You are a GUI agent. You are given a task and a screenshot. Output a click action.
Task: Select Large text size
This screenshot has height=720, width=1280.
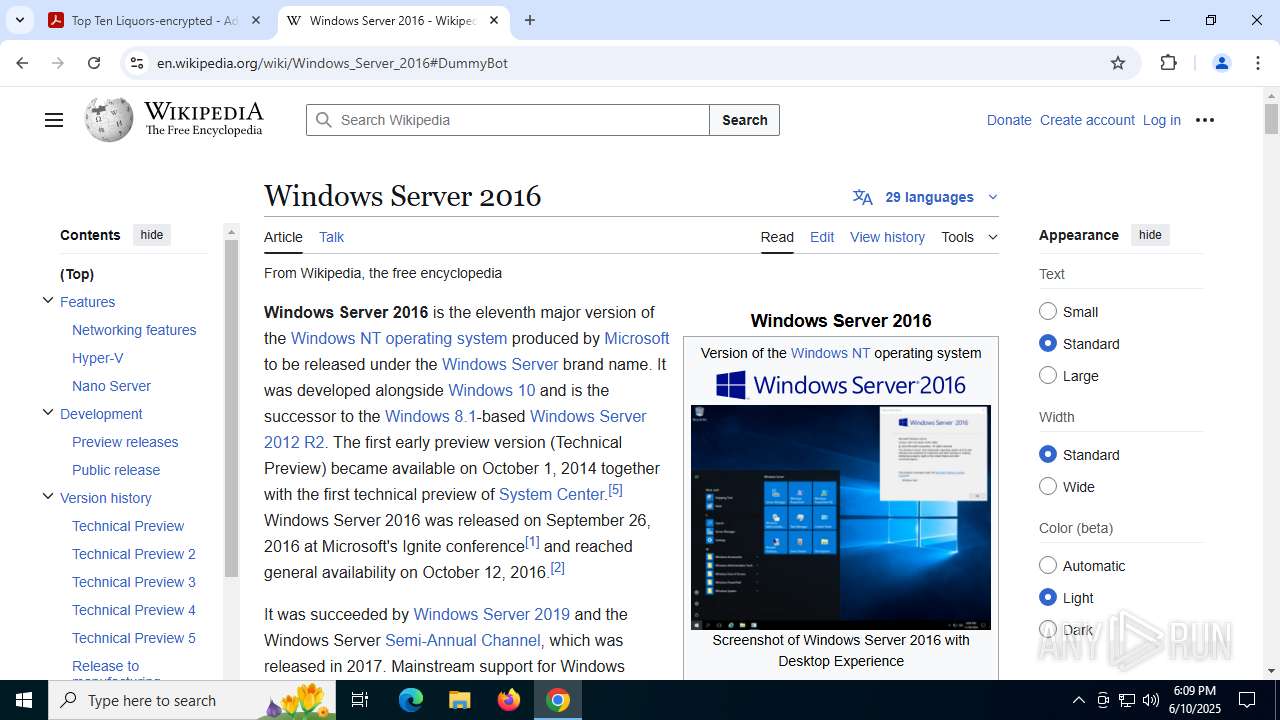tap(1048, 375)
